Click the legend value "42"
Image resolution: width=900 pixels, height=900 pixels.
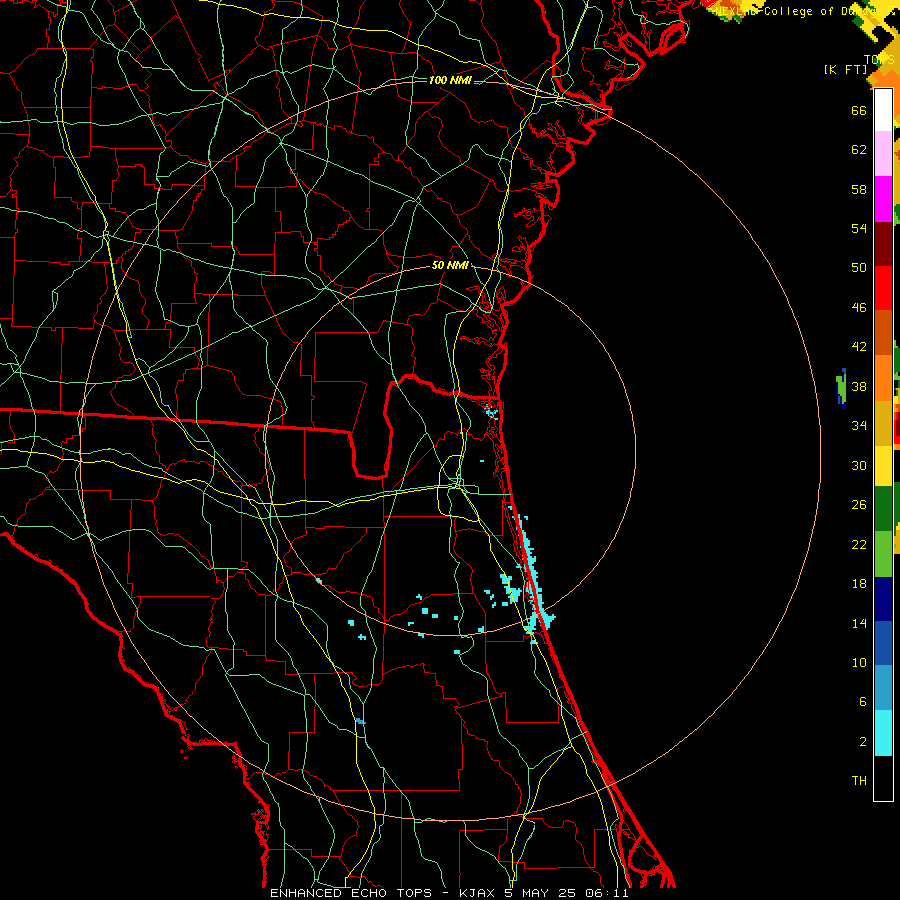pyautogui.click(x=859, y=347)
